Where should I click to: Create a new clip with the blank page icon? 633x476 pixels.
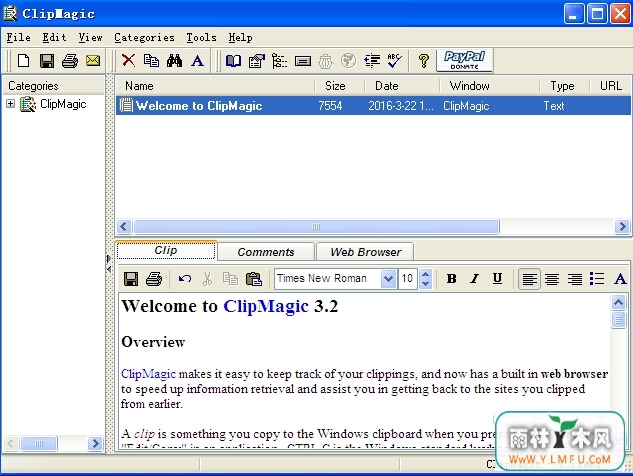[x=23, y=61]
